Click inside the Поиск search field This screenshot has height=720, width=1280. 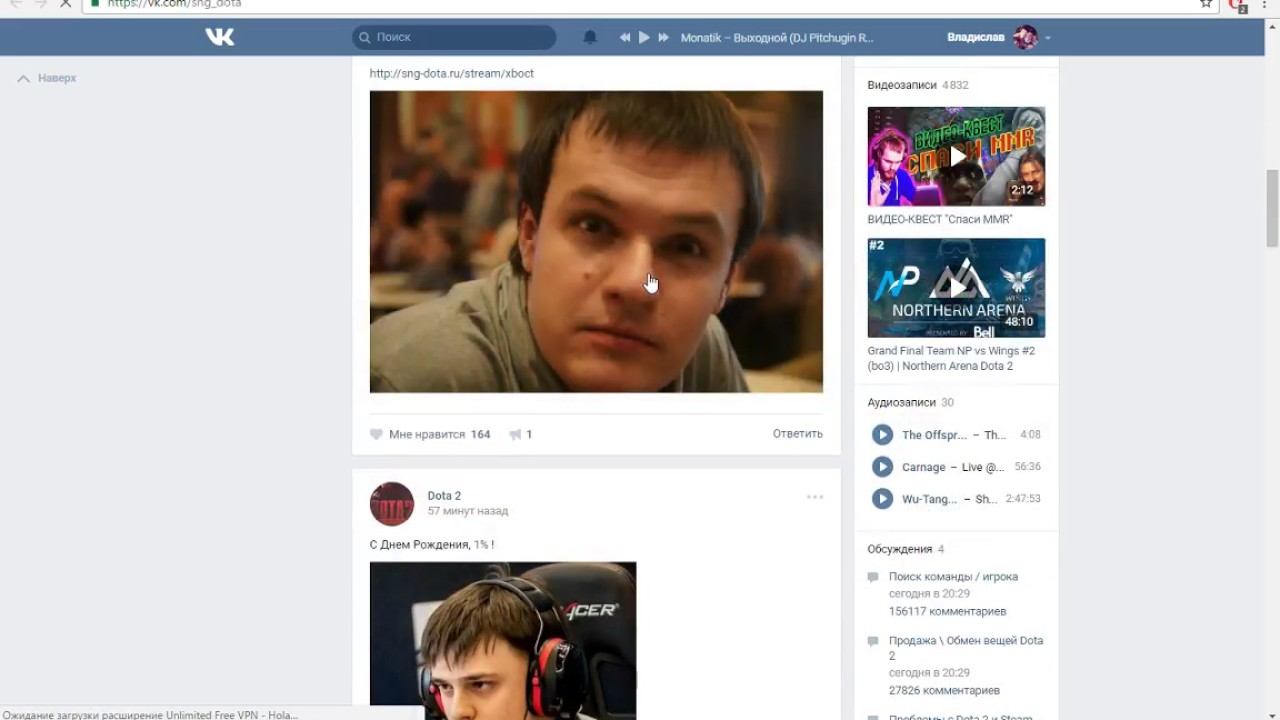pyautogui.click(x=454, y=37)
